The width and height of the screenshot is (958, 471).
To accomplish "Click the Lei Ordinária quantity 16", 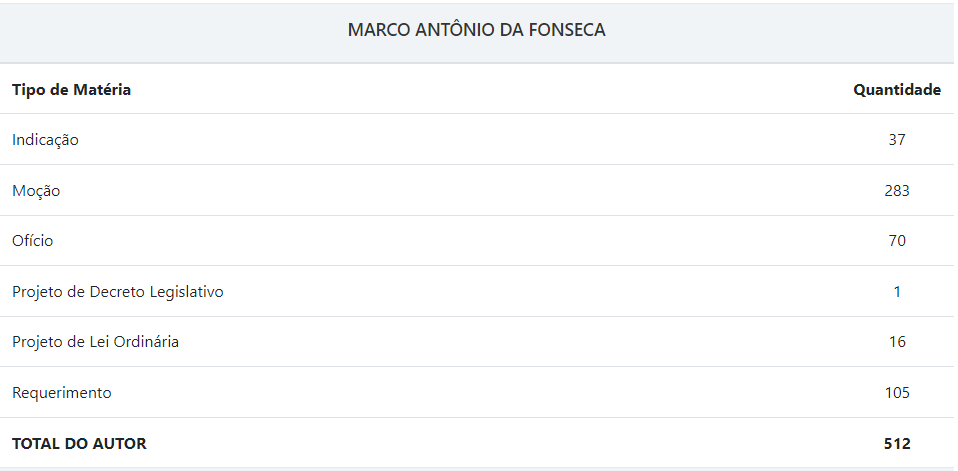I will (x=897, y=342).
